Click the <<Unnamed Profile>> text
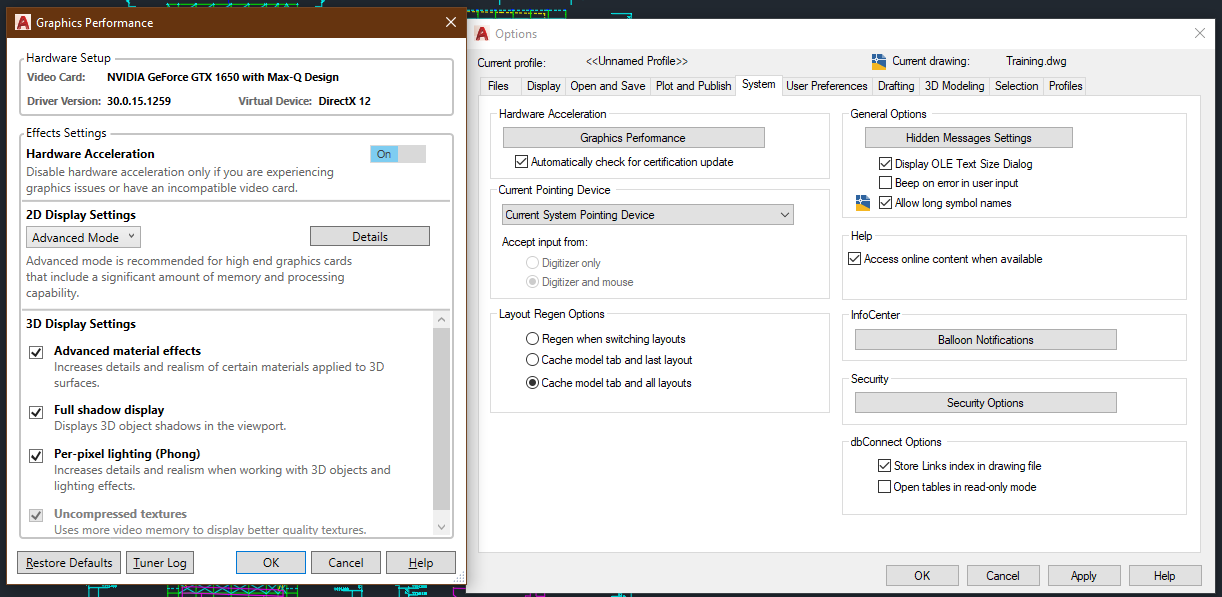The image size is (1222, 597). point(637,61)
